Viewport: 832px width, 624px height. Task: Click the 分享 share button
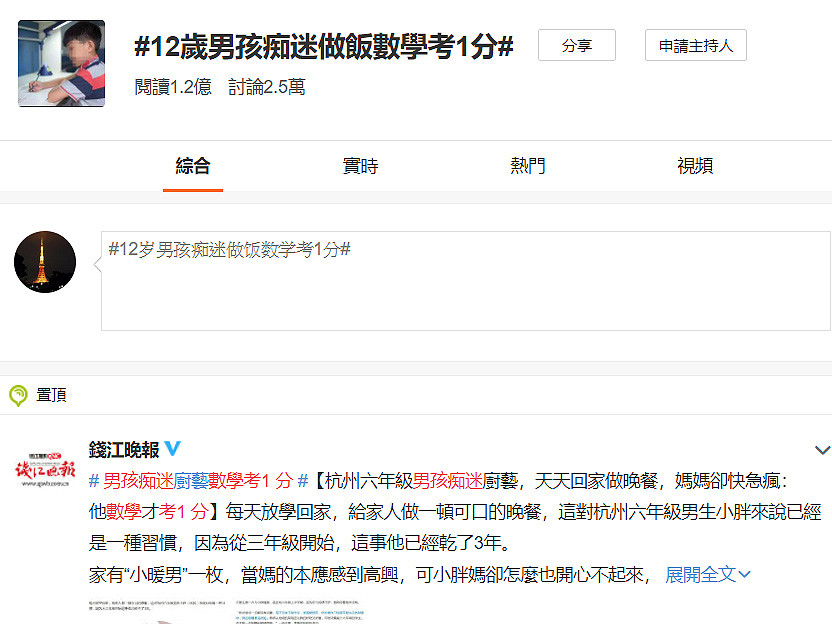pos(576,46)
